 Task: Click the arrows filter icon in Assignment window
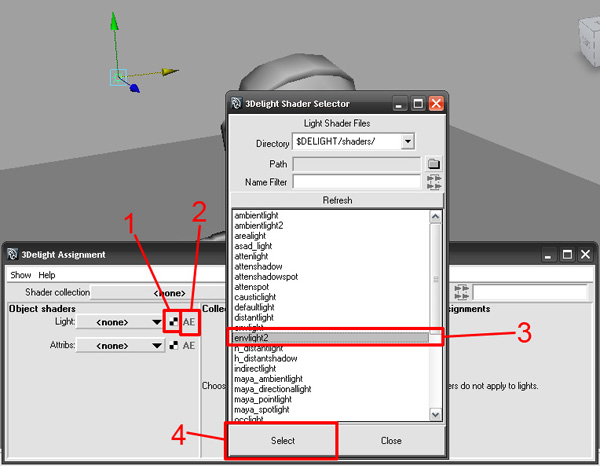click(461, 292)
